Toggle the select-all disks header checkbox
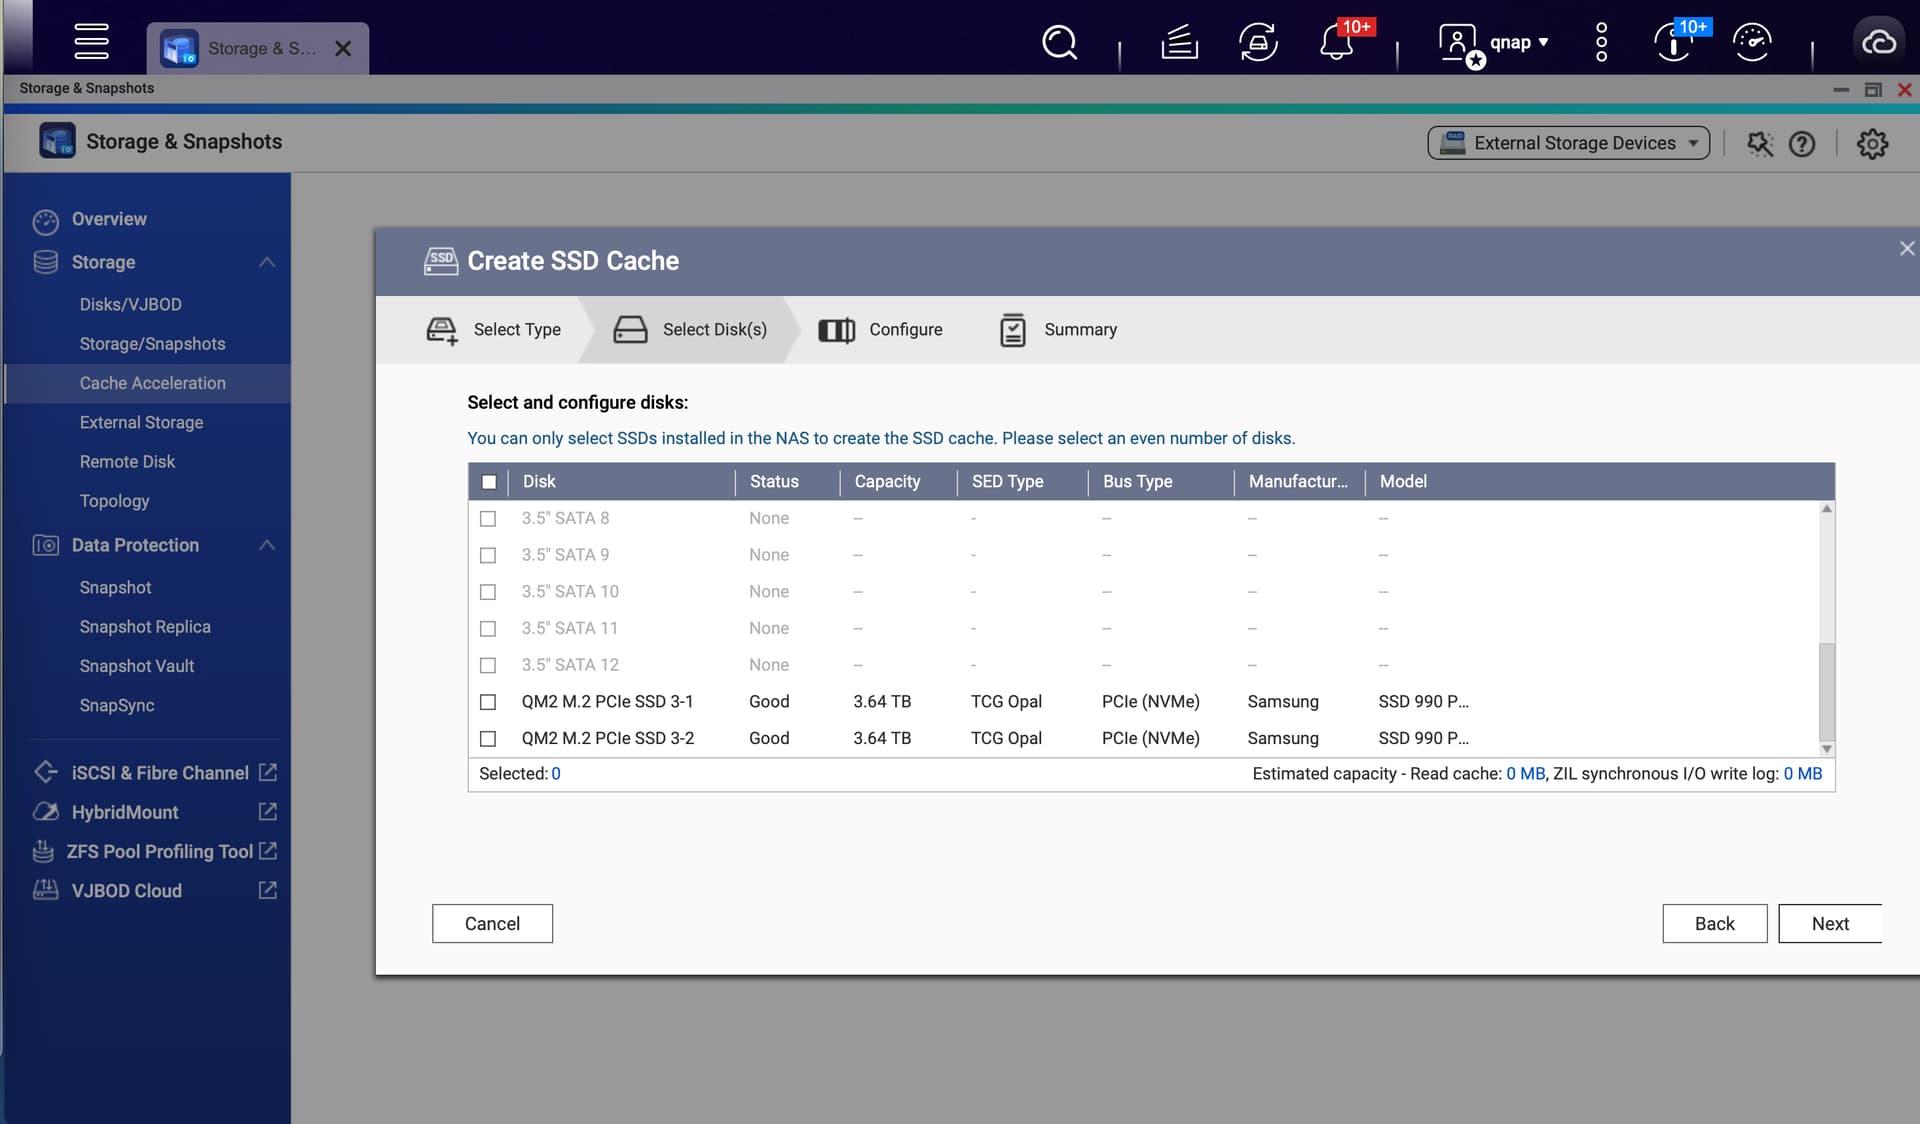Image resolution: width=1920 pixels, height=1124 pixels. pyautogui.click(x=489, y=482)
